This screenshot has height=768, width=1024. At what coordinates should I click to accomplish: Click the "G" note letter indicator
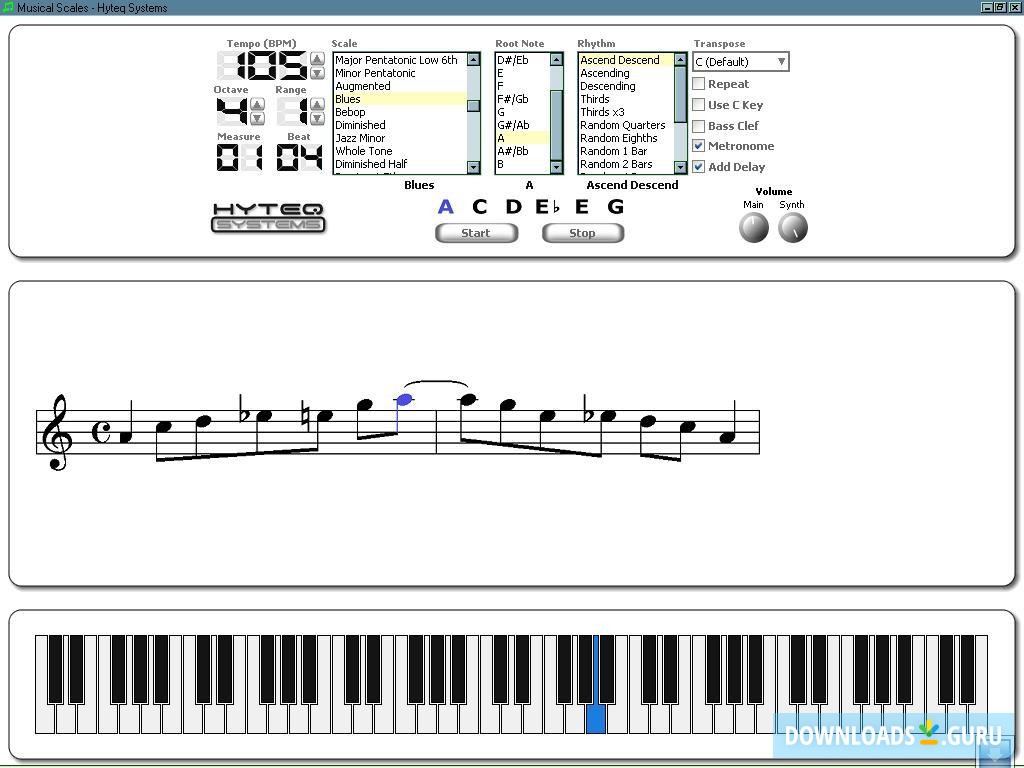click(x=616, y=206)
